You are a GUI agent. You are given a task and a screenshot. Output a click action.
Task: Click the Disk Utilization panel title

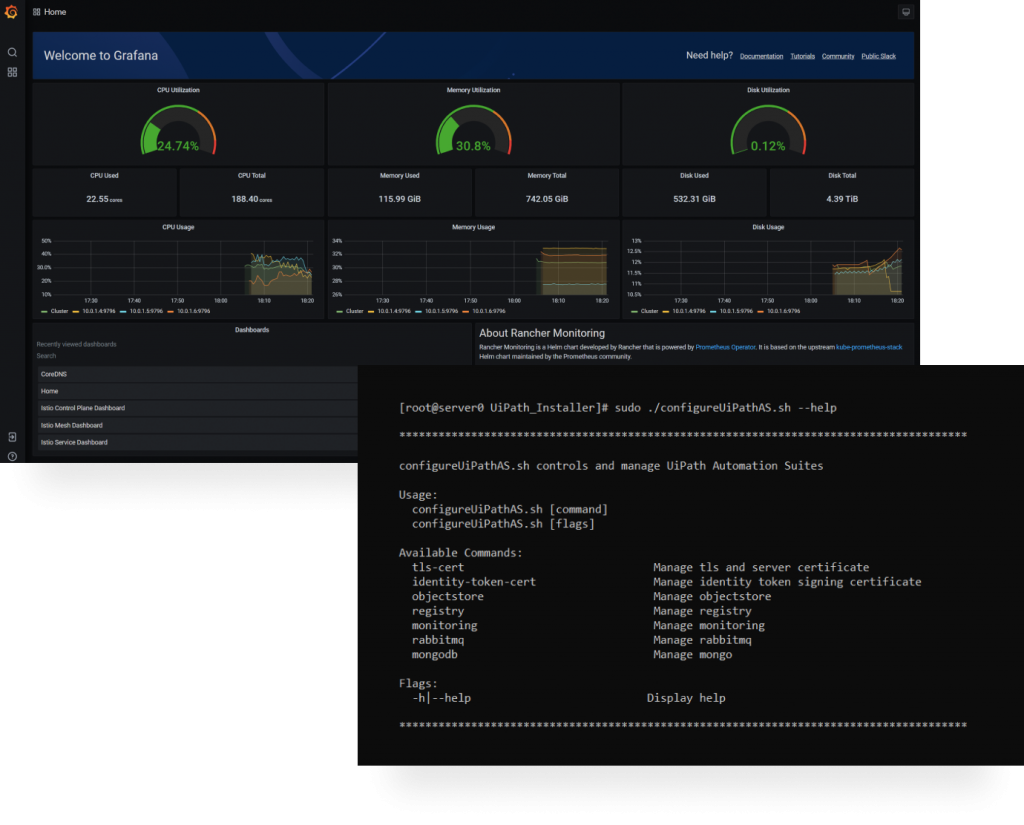tap(768, 90)
